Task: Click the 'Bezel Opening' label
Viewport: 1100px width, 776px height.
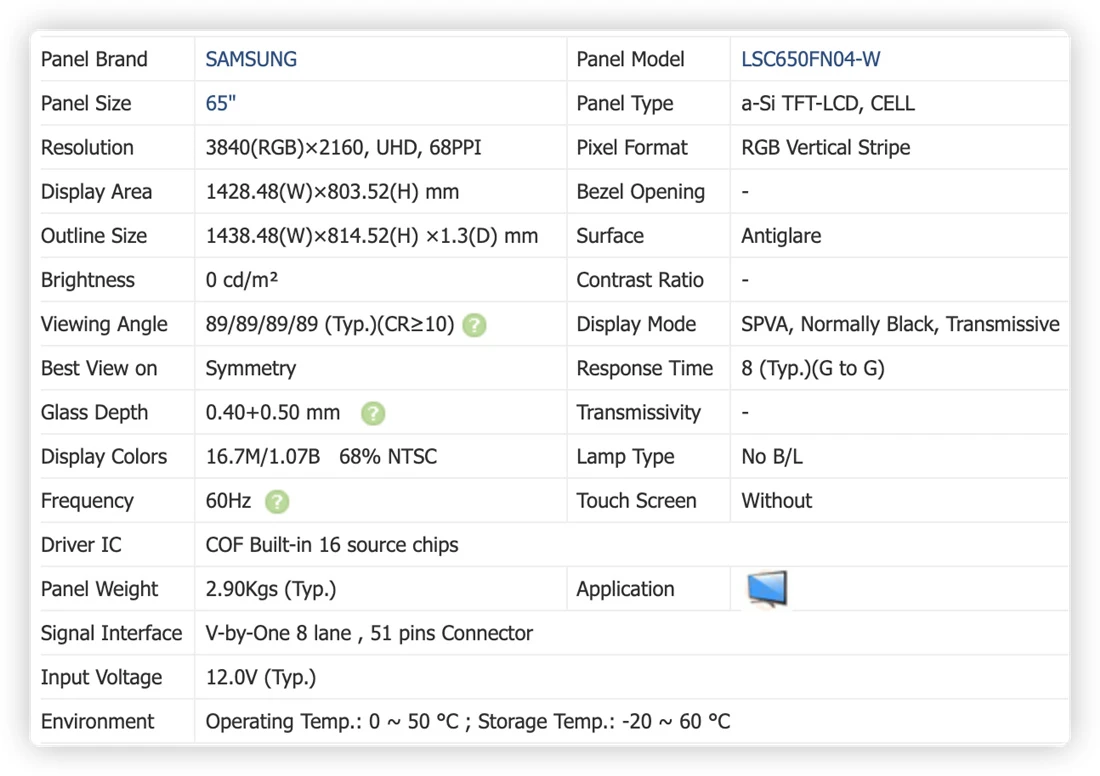Action: click(x=640, y=192)
